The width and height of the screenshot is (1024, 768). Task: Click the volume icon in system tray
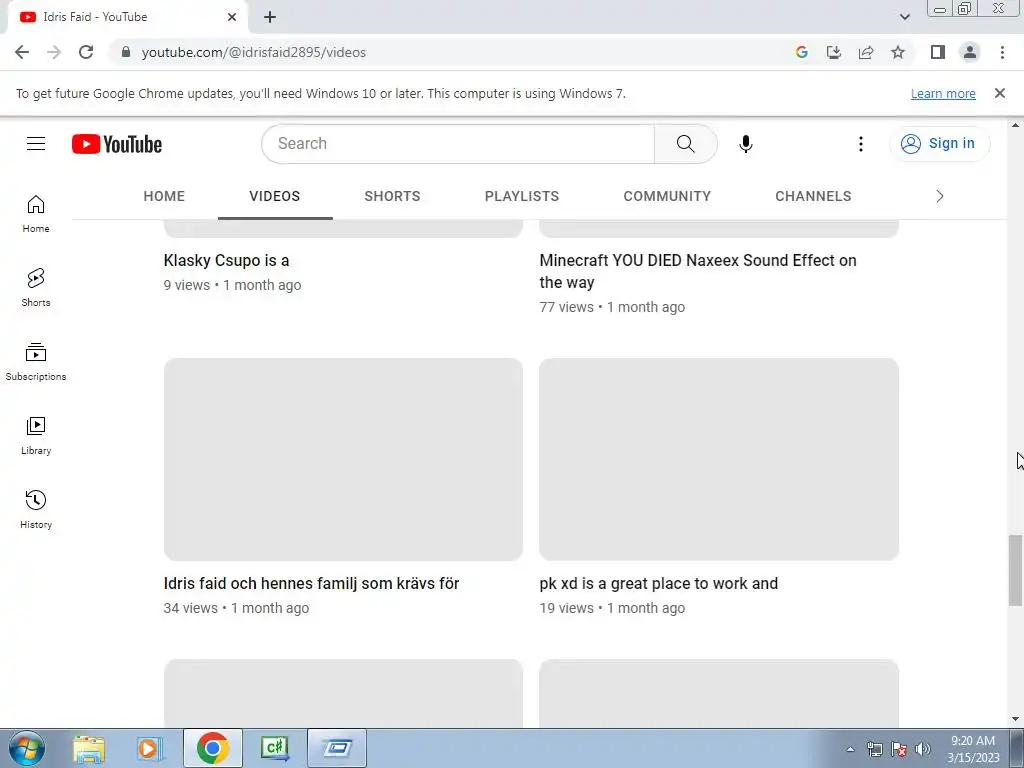923,749
